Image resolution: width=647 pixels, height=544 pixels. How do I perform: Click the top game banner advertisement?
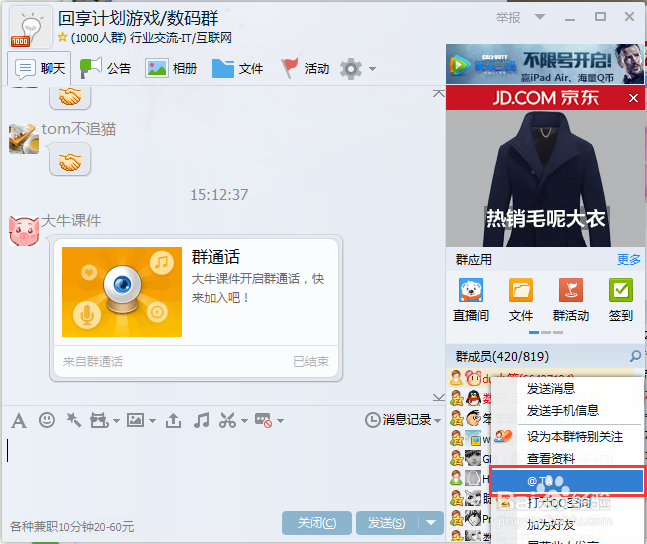pos(545,64)
